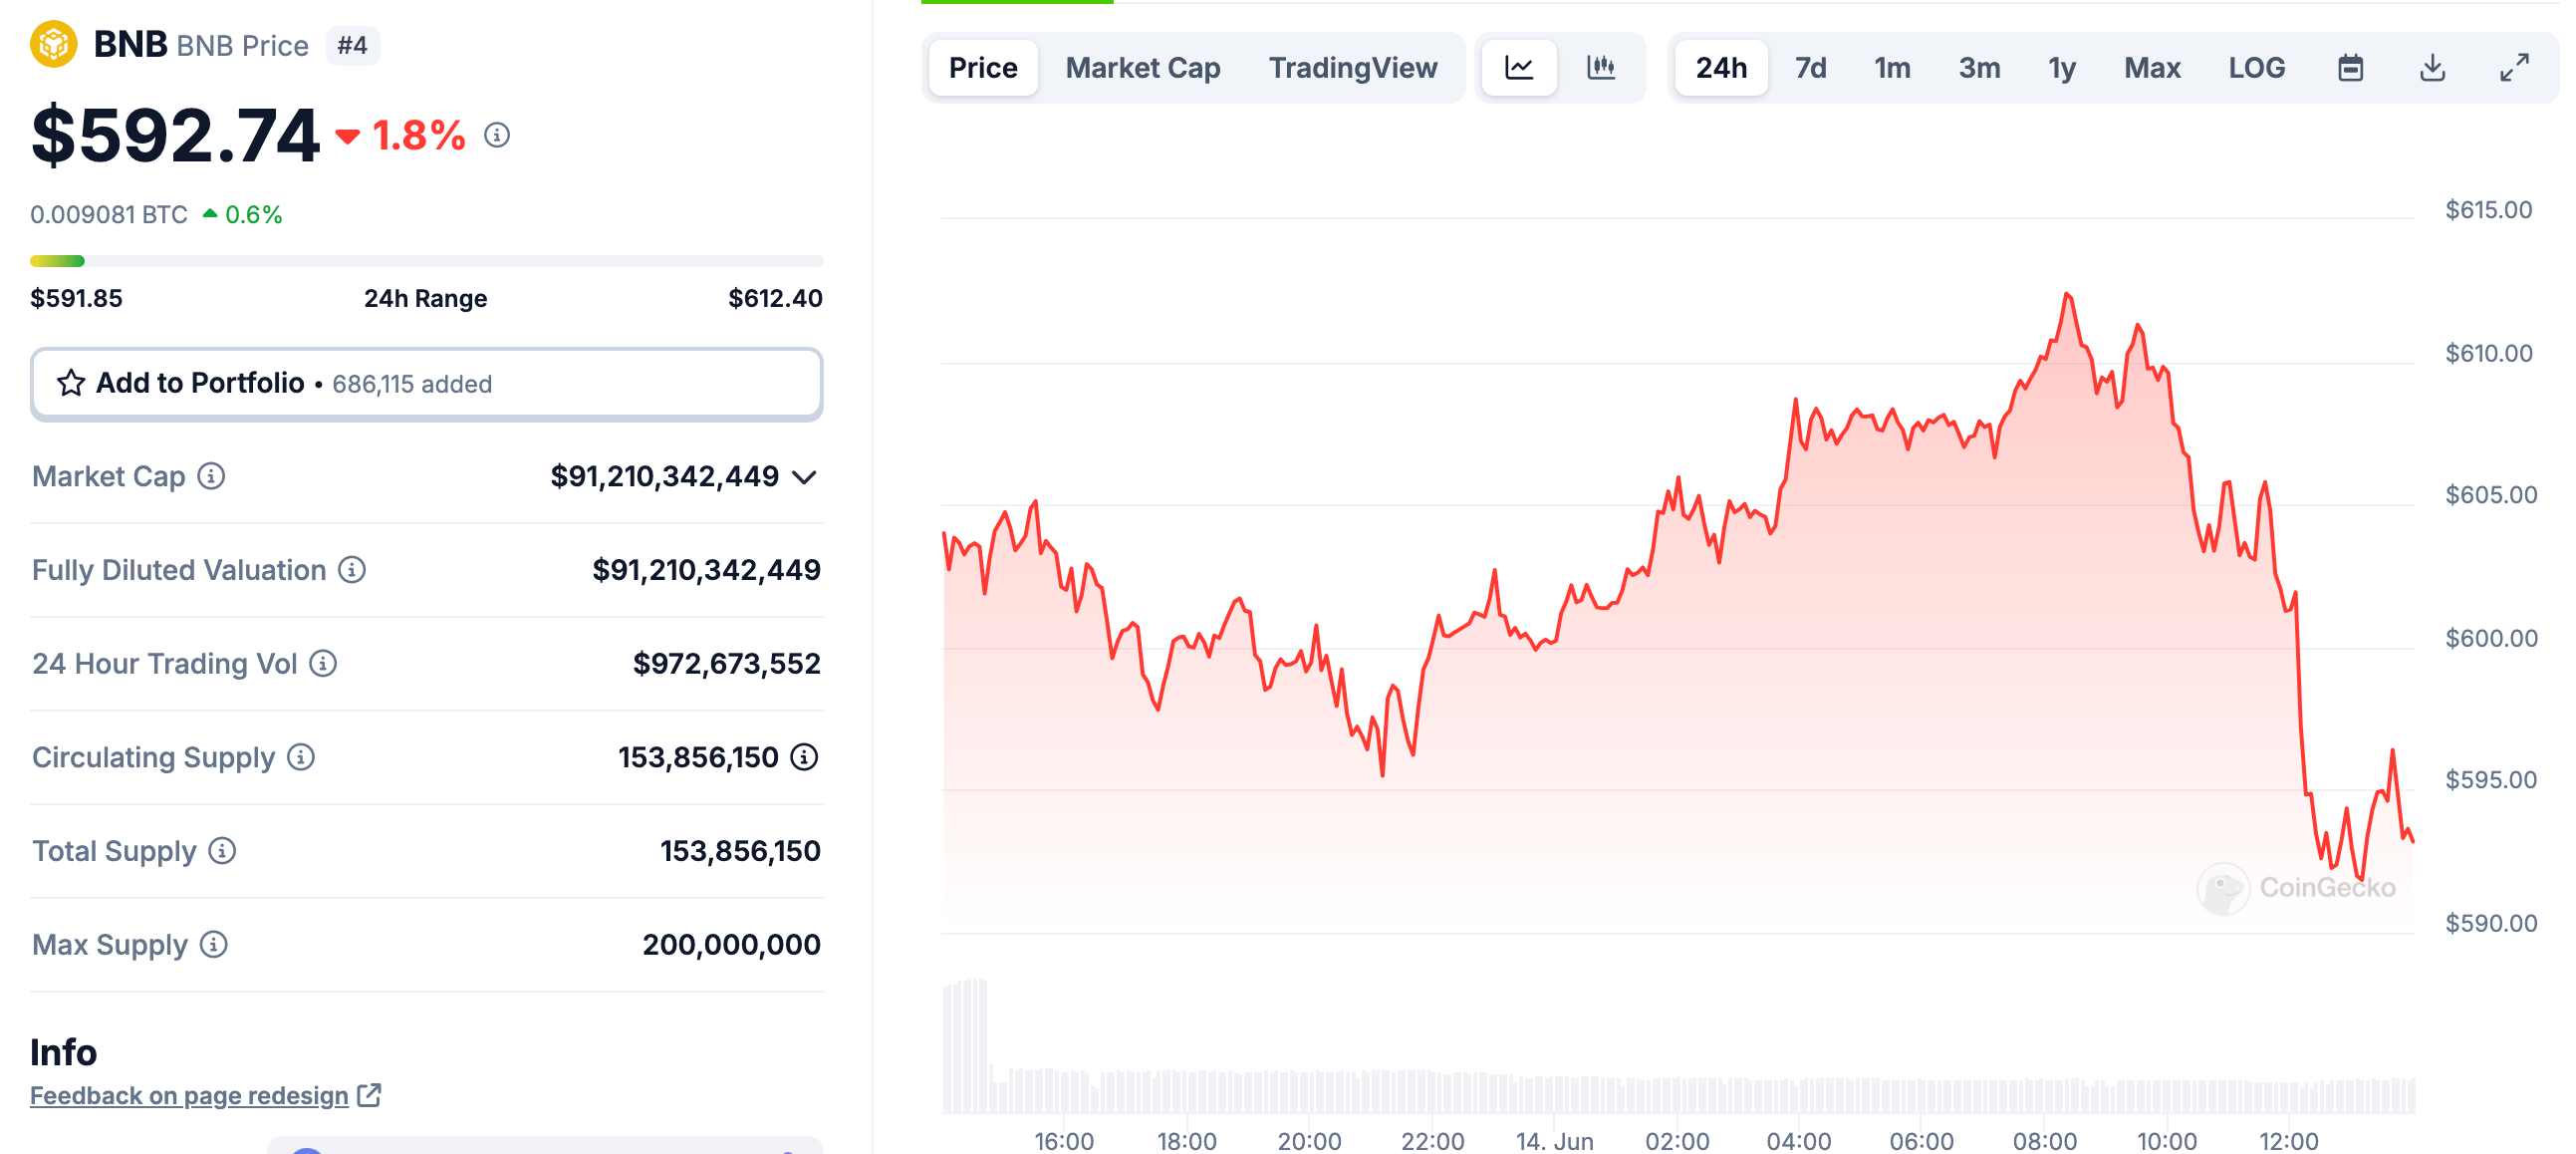Switch chart to line chart icon

point(1519,68)
